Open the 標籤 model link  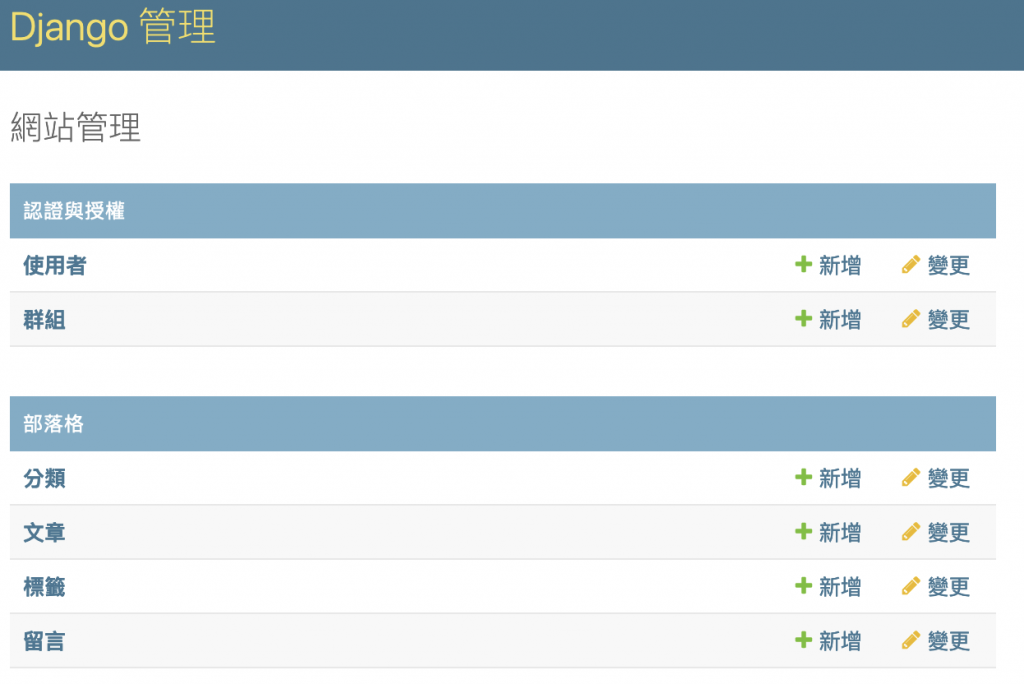click(44, 587)
